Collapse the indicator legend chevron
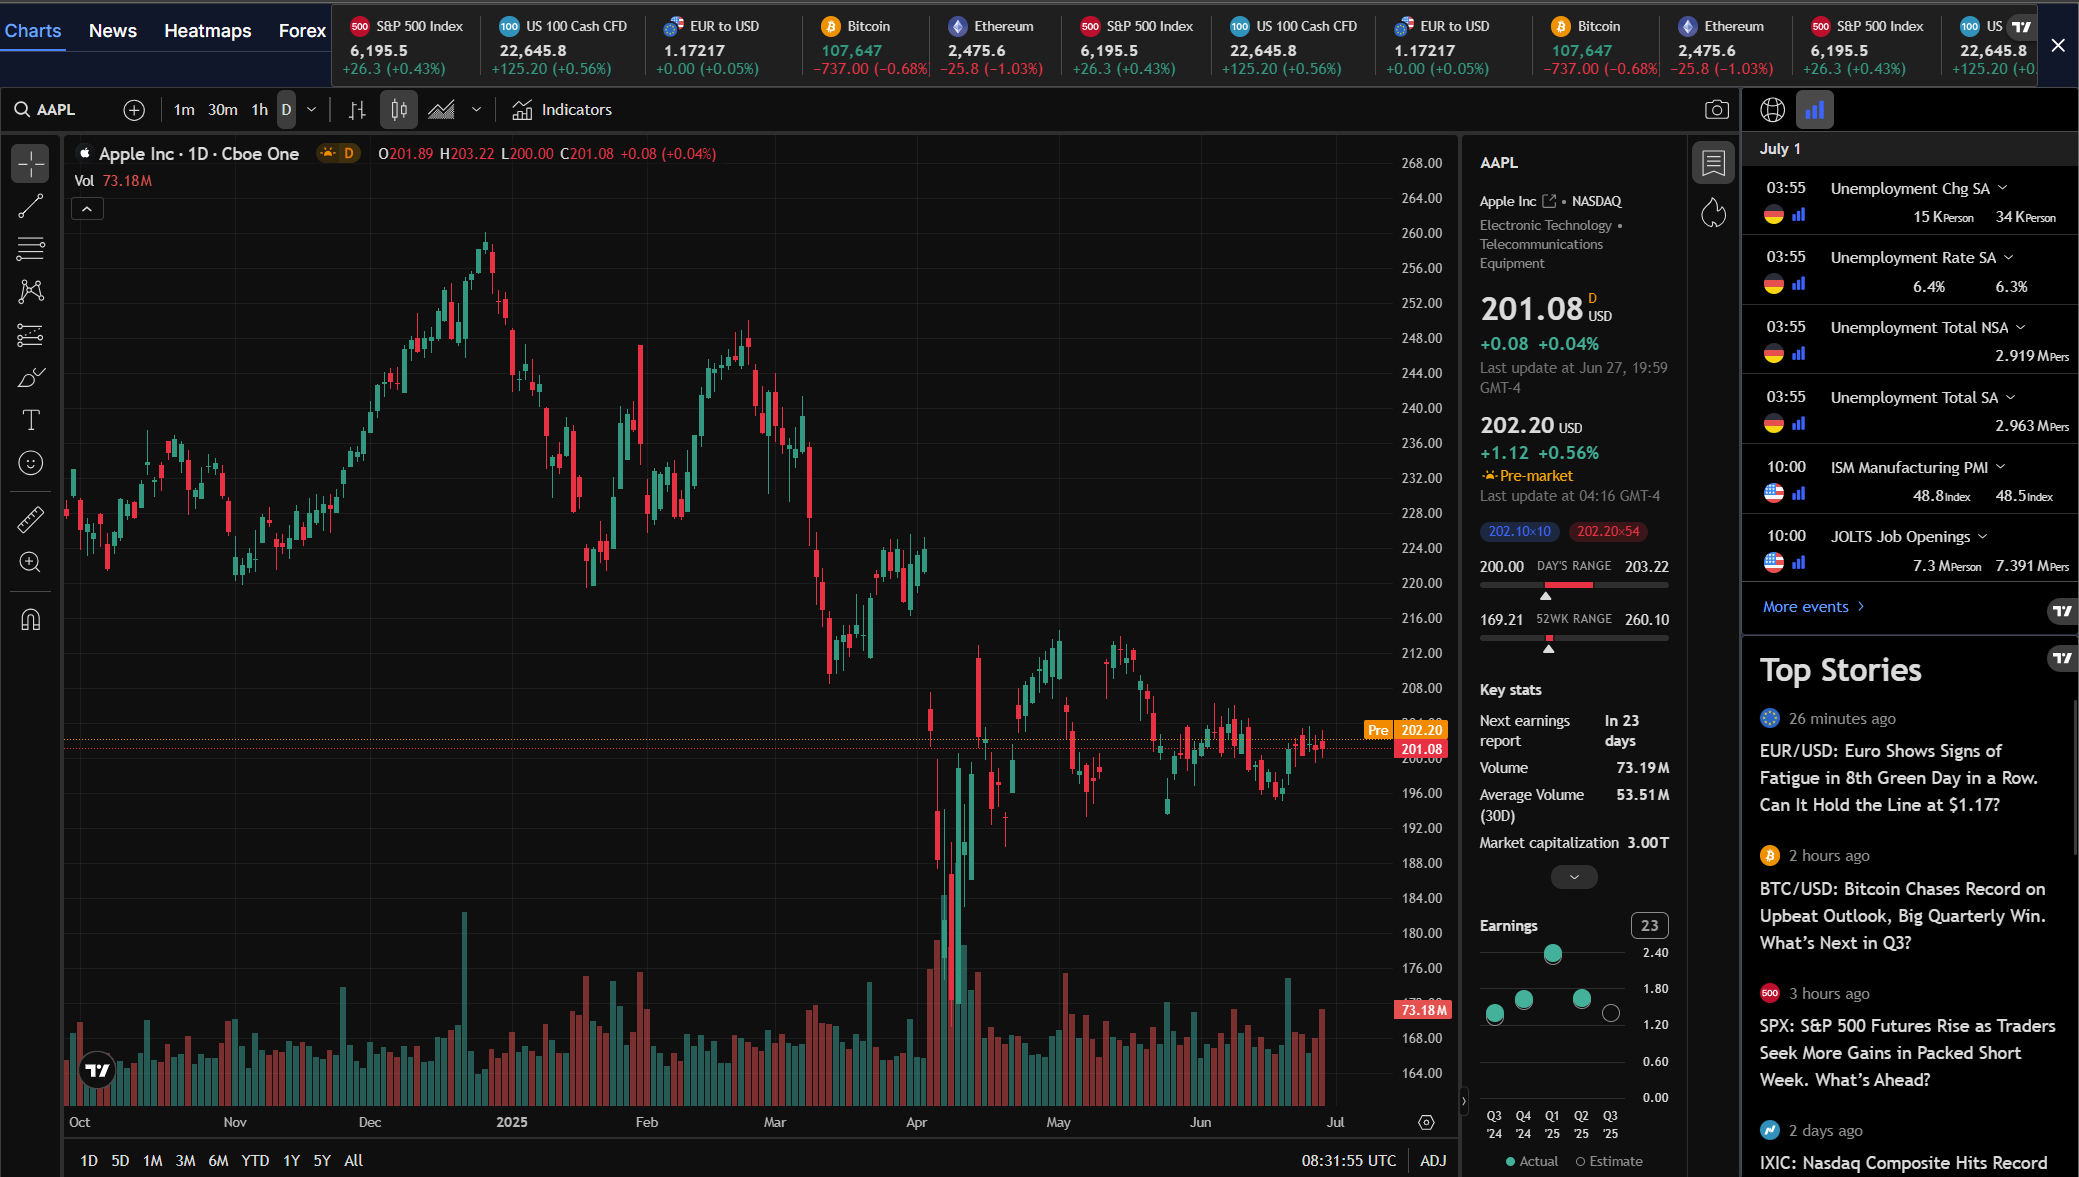 click(x=87, y=209)
